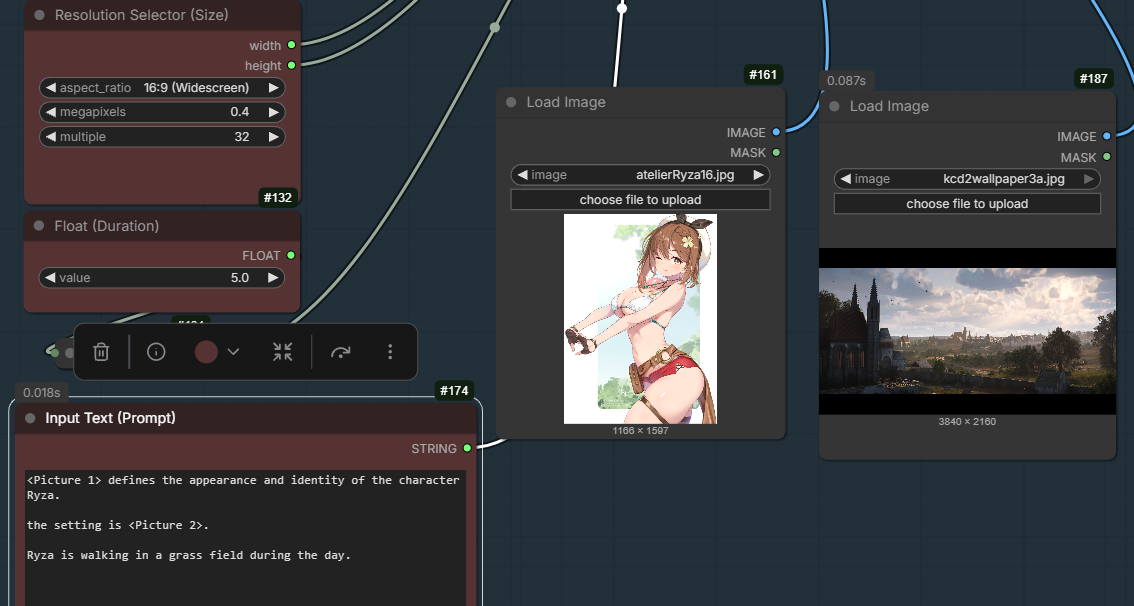The height and width of the screenshot is (606, 1134).
Task: Collapse selected node with shrink arrows icon
Action: 283,352
